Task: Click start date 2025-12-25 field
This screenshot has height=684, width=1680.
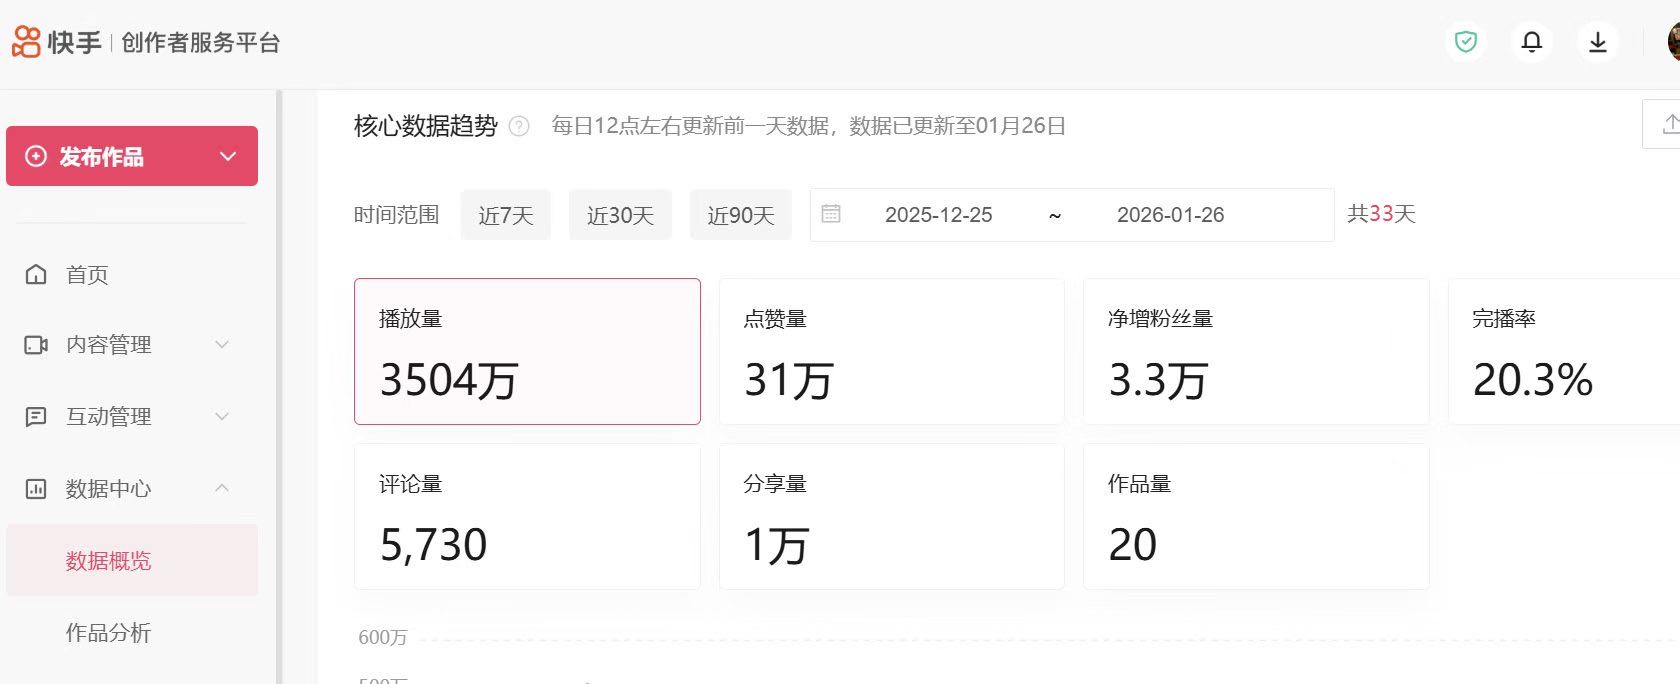Action: [939, 215]
